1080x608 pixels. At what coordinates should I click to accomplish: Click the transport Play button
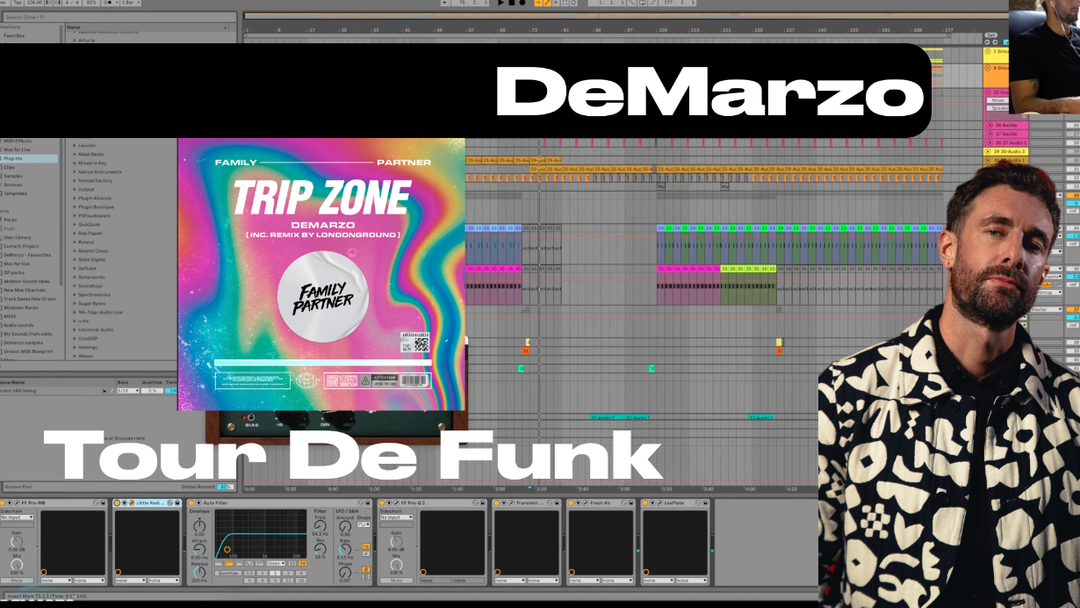point(502,4)
